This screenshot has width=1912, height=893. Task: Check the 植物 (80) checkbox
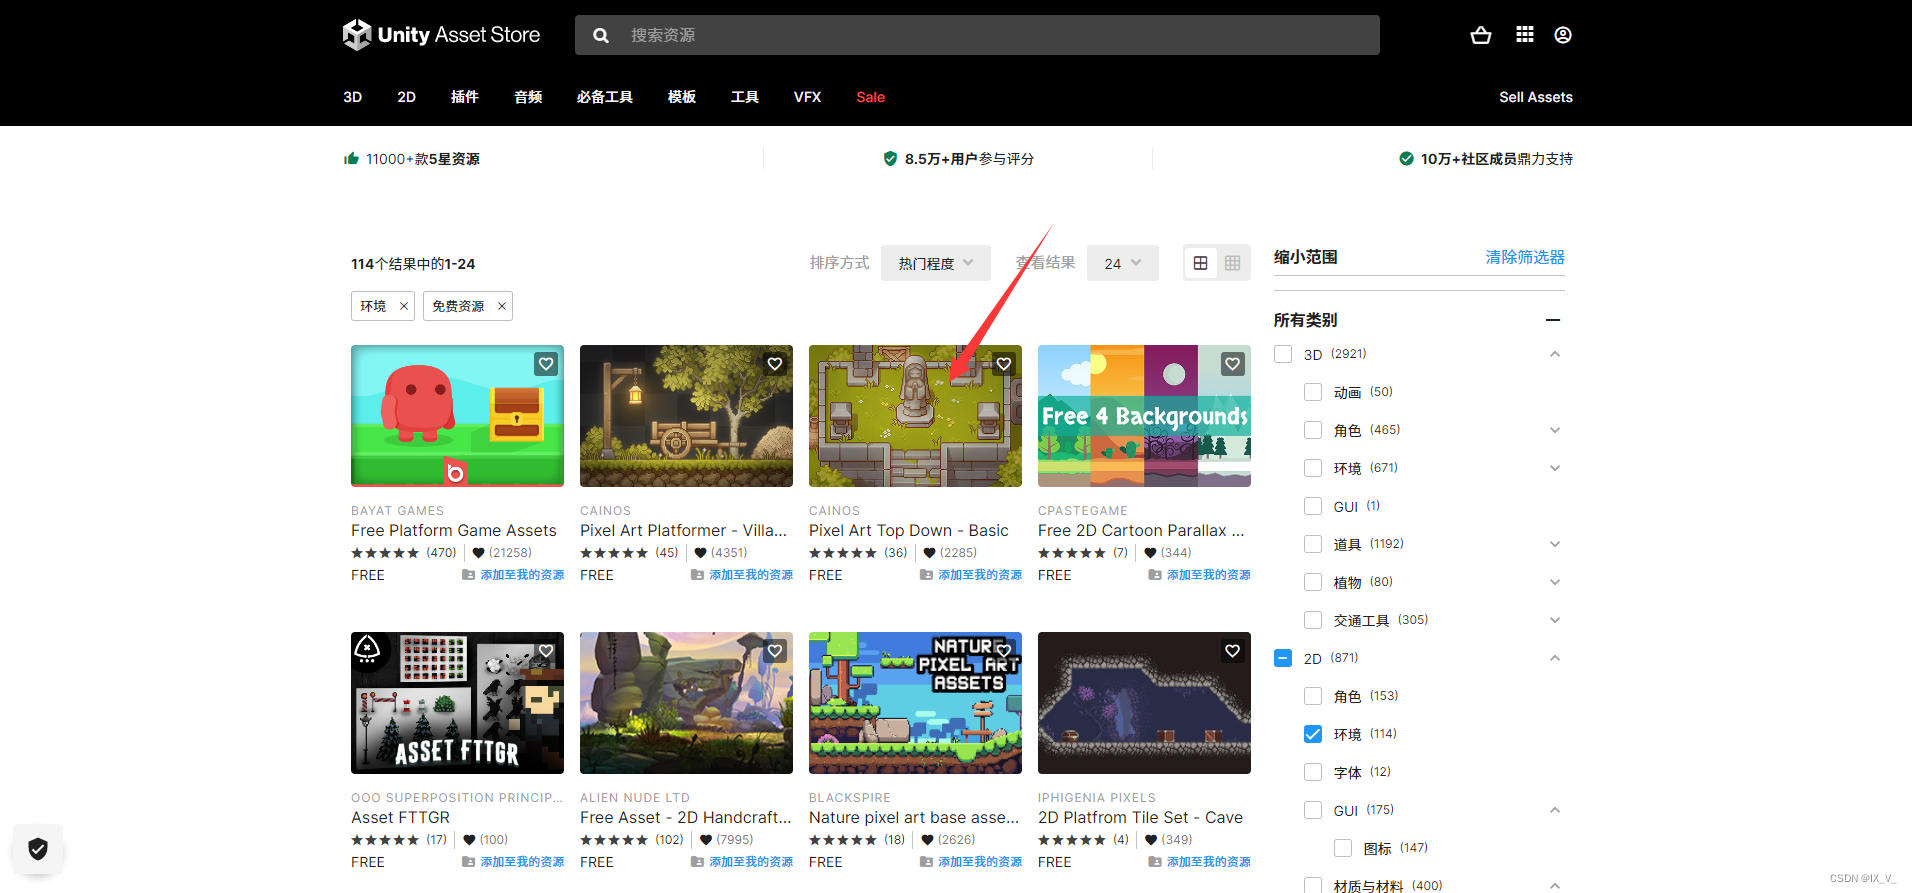[x=1313, y=582]
